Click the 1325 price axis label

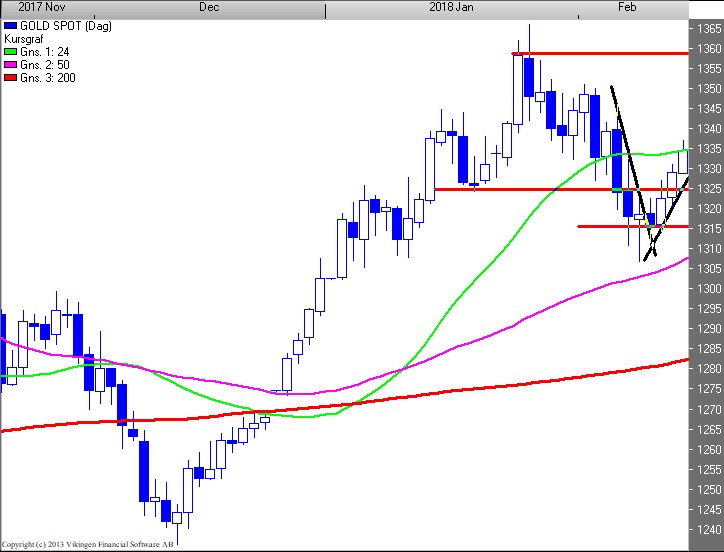click(x=707, y=189)
